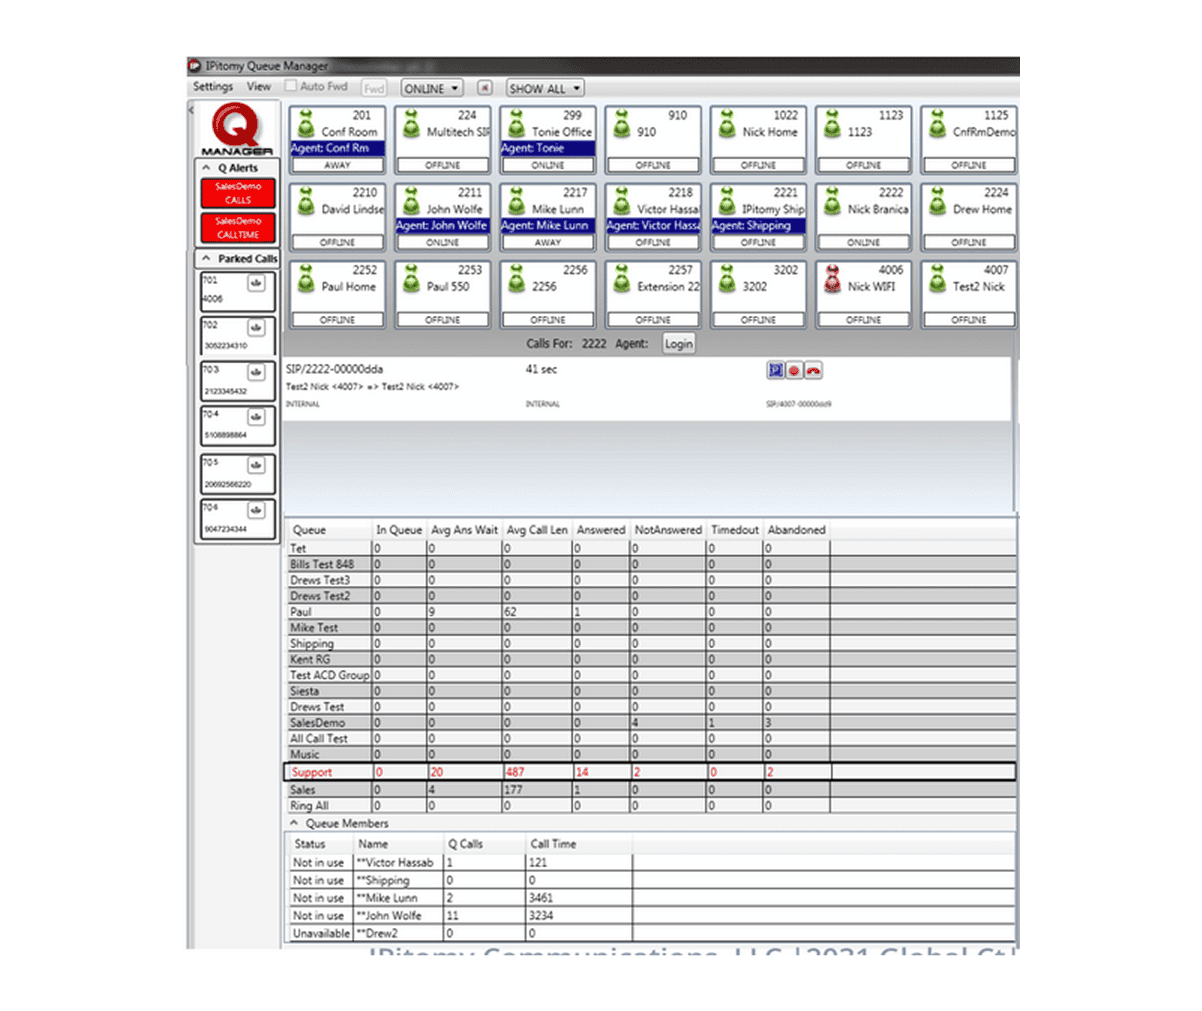Open the Settings menu
Image resolution: width=1202 pixels, height=1011 pixels.
[213, 87]
